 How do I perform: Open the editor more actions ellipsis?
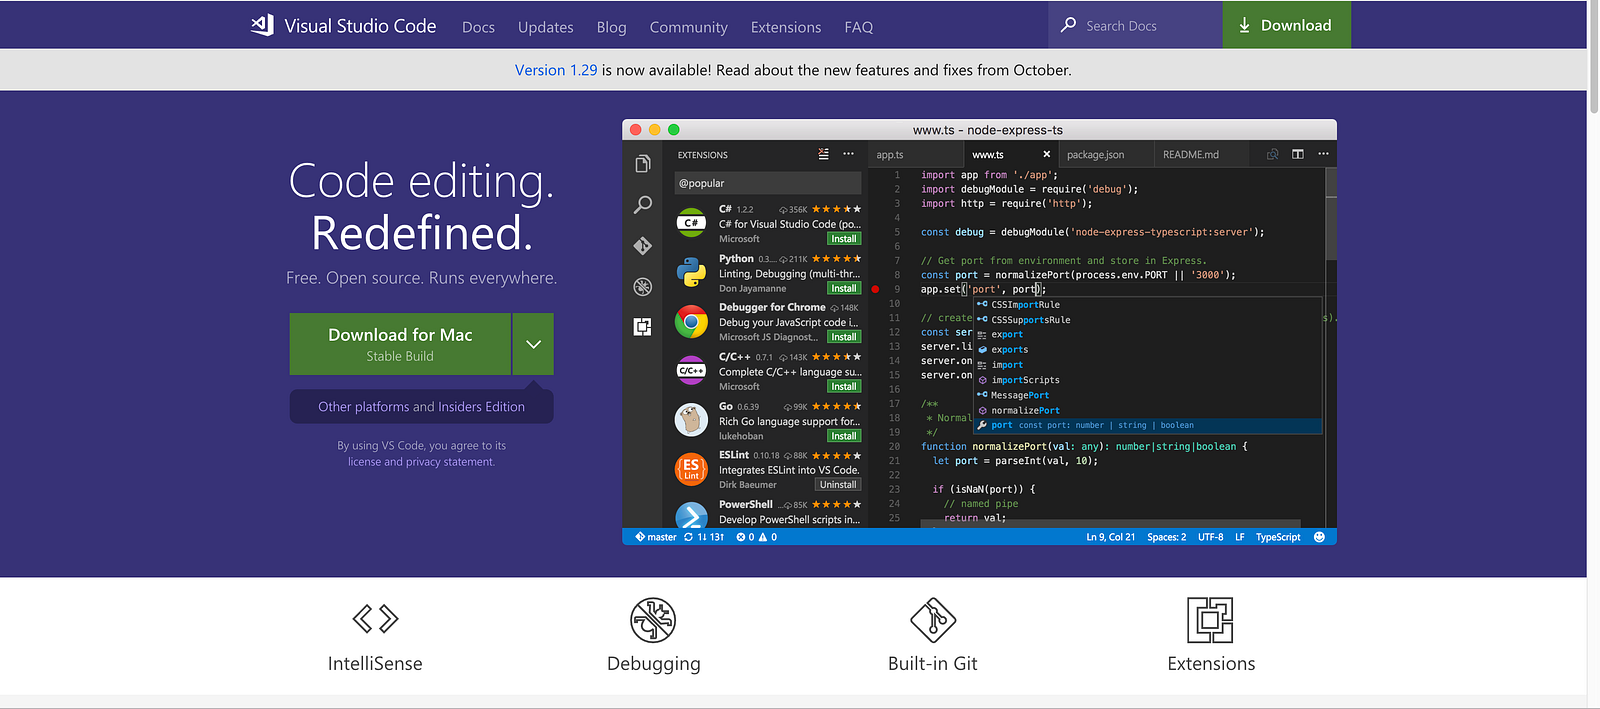[1323, 154]
